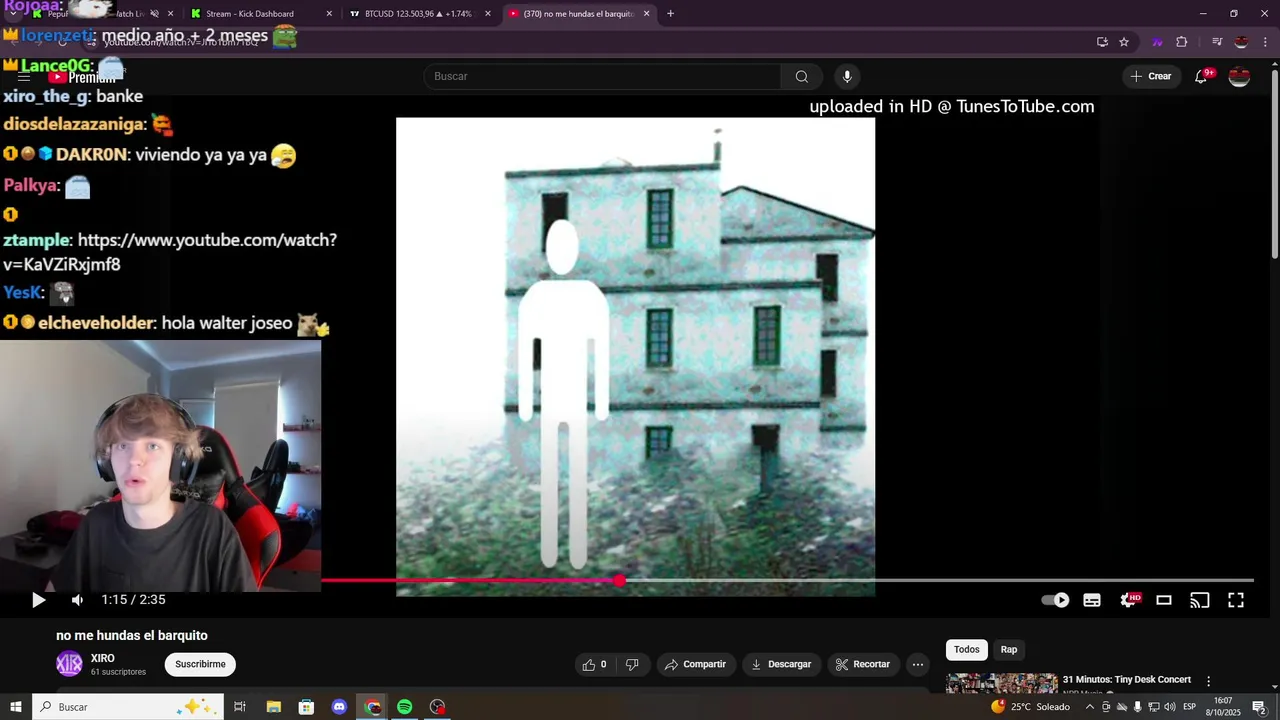Open the 16:07 clock and calendar

1225,707
